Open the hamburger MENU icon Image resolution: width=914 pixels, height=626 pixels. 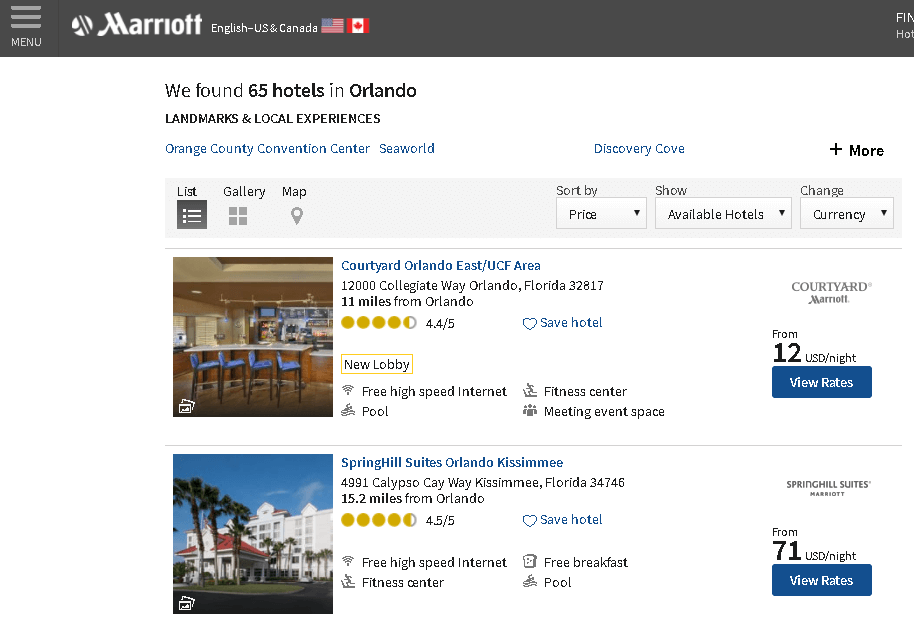[x=26, y=17]
